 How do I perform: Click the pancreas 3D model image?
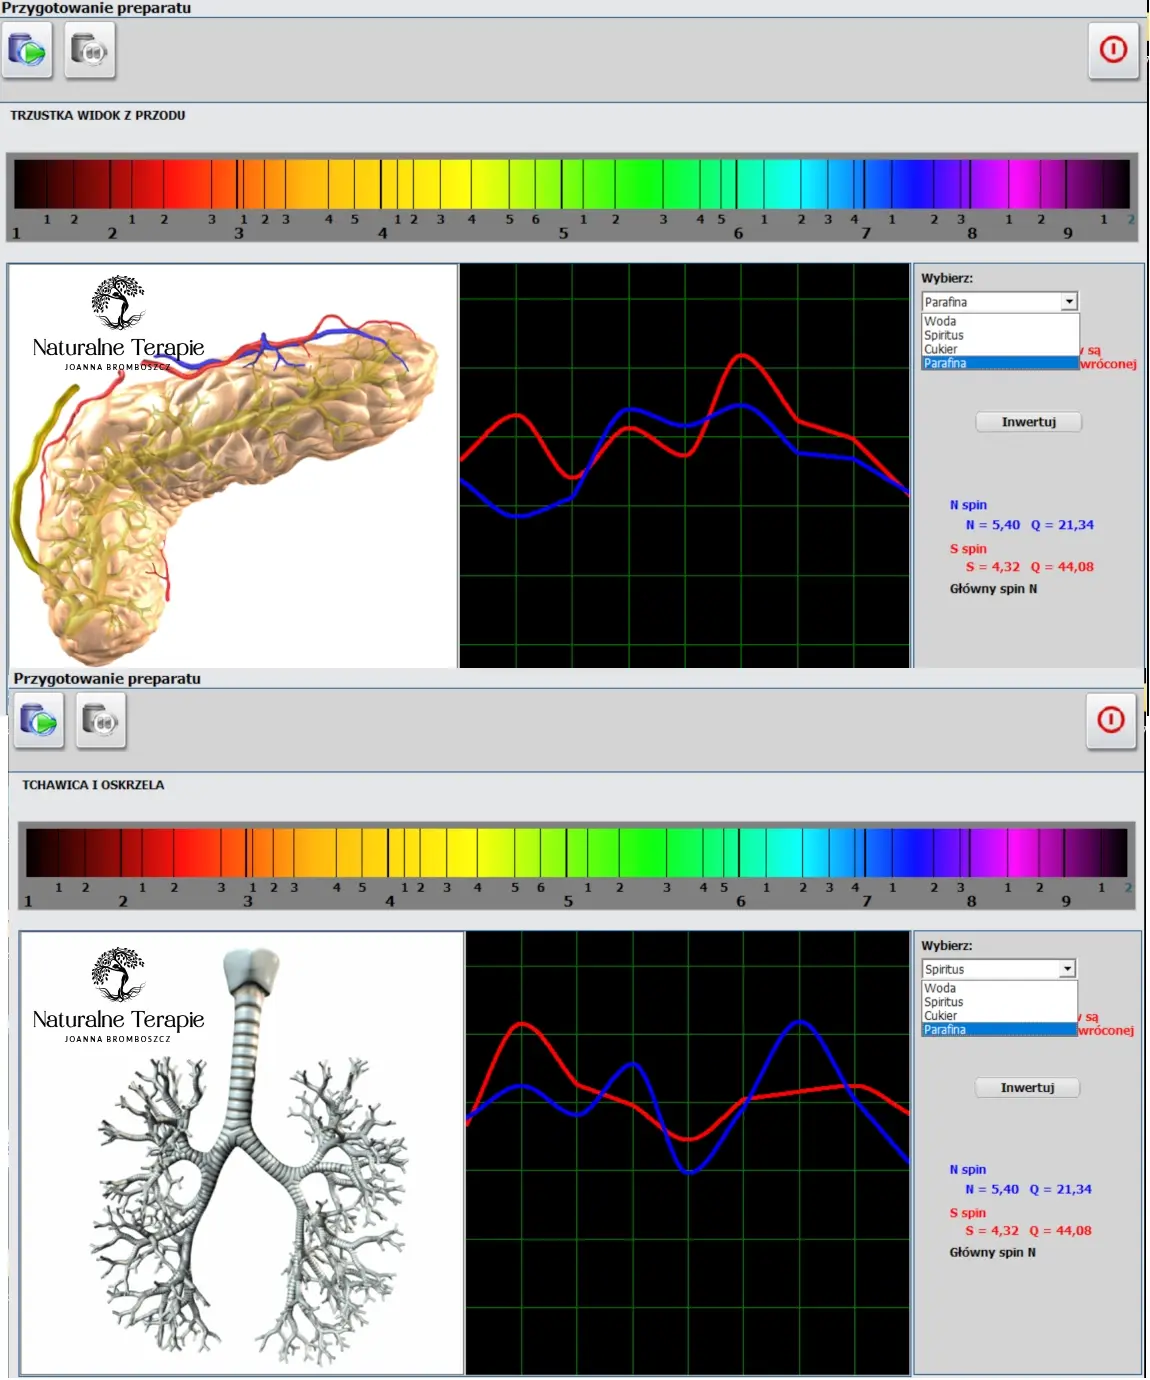point(233,465)
